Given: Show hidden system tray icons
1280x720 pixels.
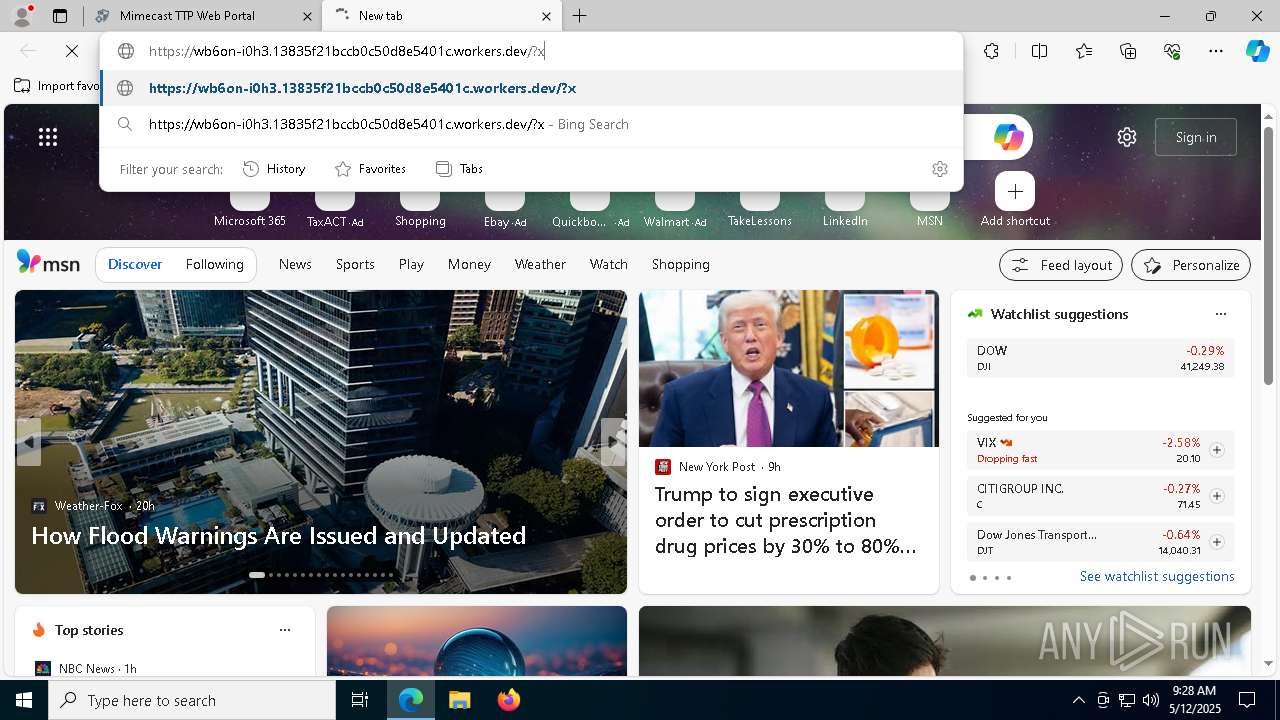Looking at the screenshot, I should [1078, 700].
